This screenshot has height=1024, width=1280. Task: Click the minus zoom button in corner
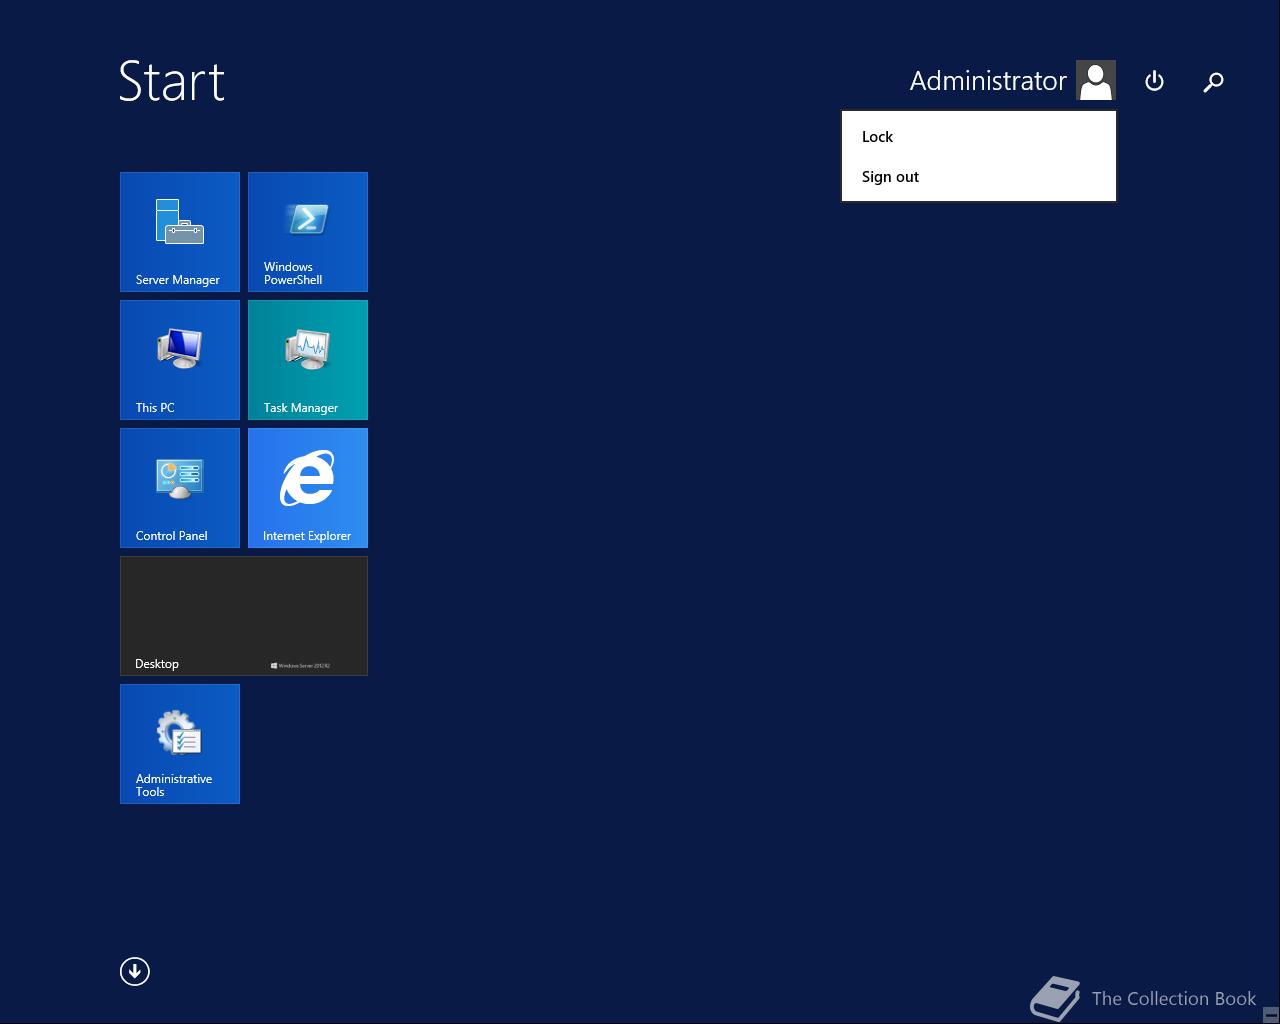point(1271,1014)
